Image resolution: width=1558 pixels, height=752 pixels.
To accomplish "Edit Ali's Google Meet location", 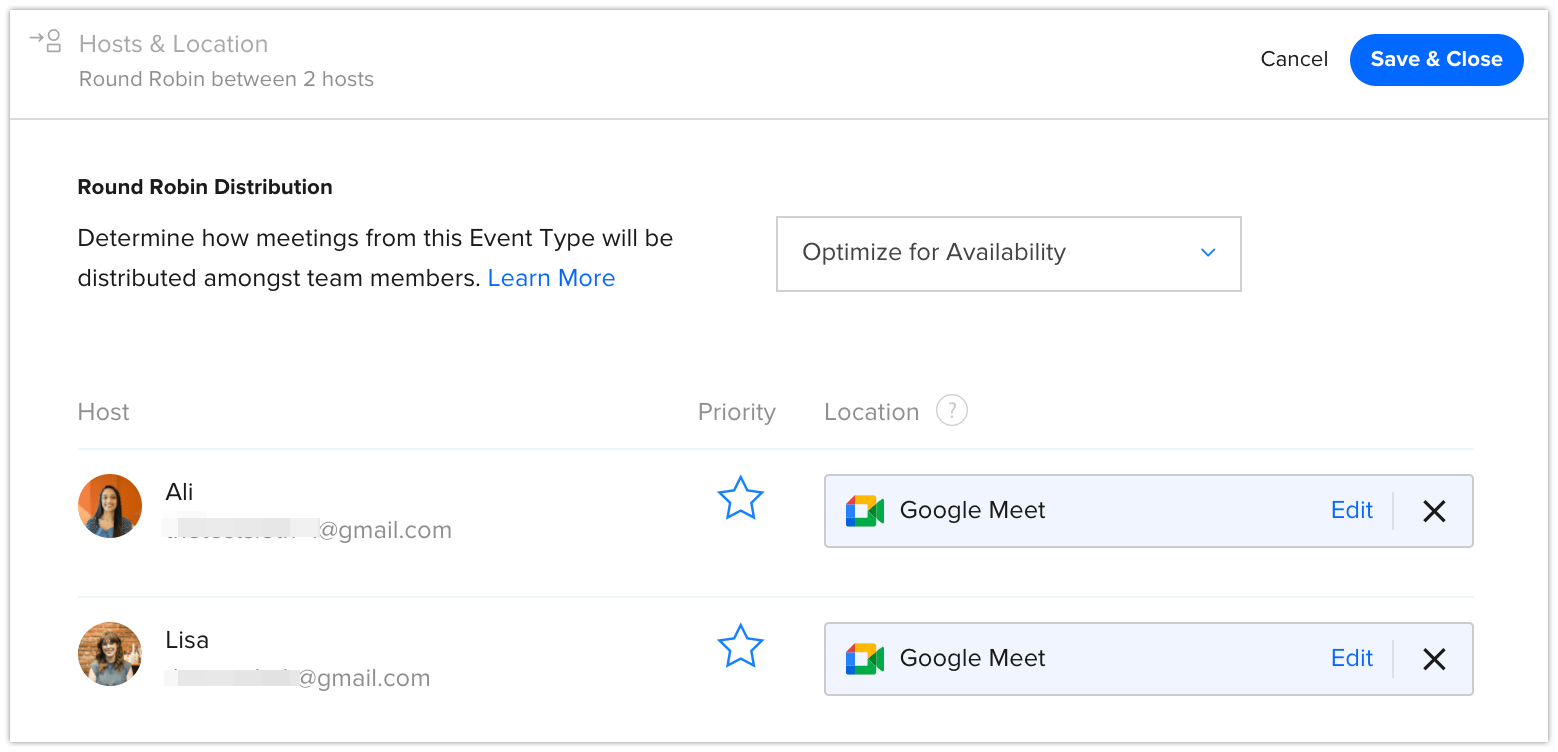I will [1351, 511].
